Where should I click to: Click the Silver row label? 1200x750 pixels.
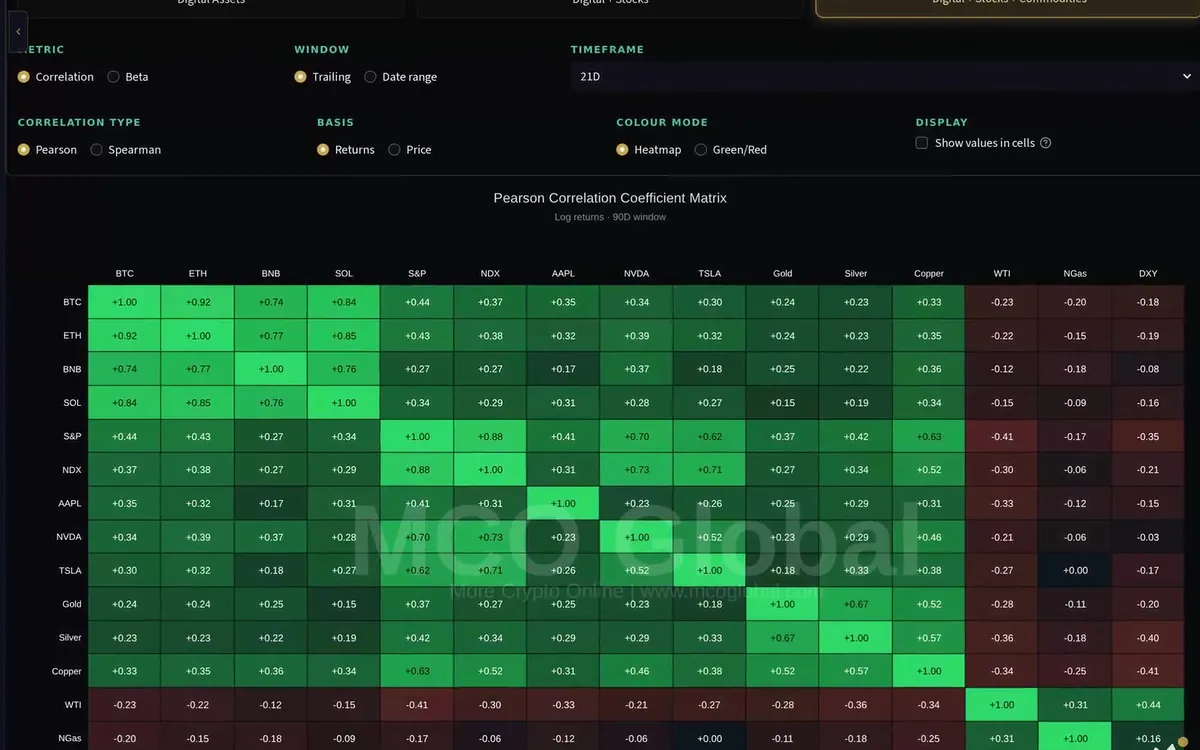pyautogui.click(x=70, y=638)
